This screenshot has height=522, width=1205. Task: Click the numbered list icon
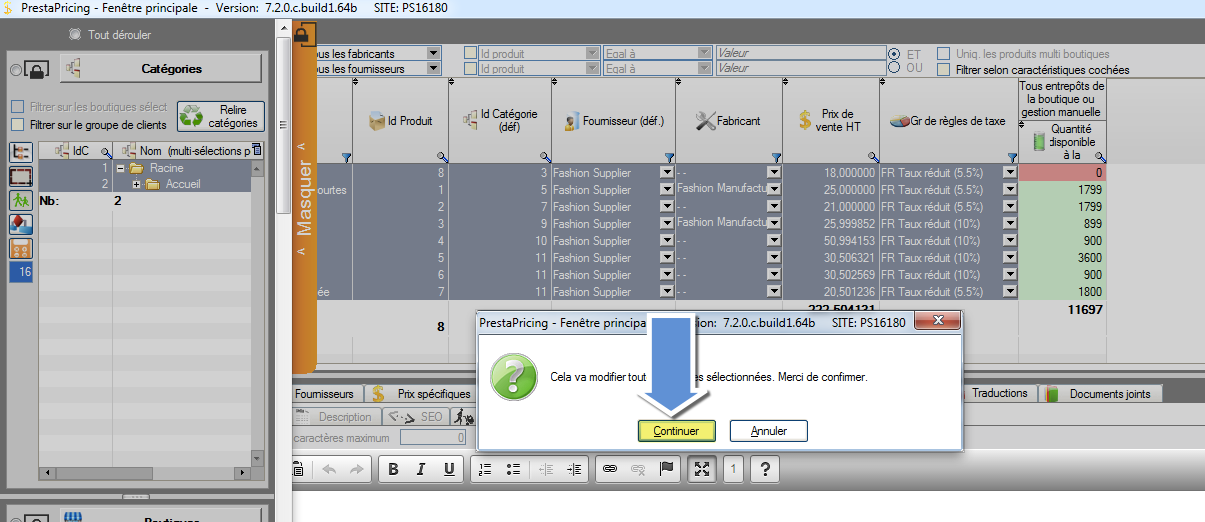[485, 469]
